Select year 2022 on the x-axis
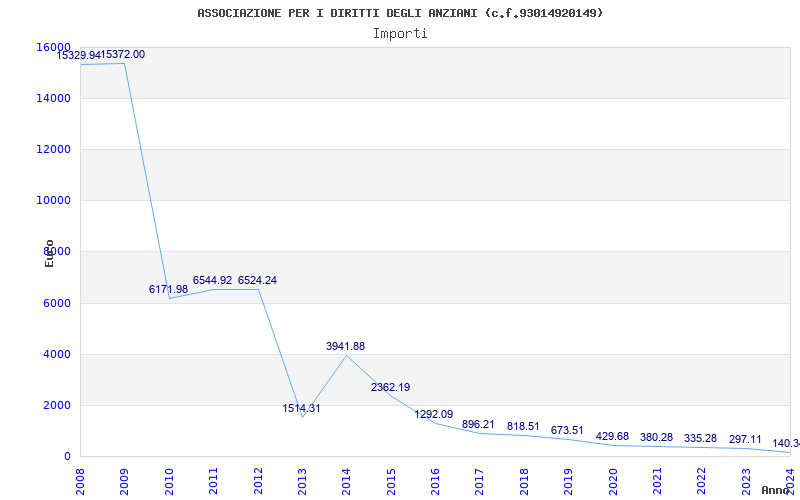 point(702,481)
